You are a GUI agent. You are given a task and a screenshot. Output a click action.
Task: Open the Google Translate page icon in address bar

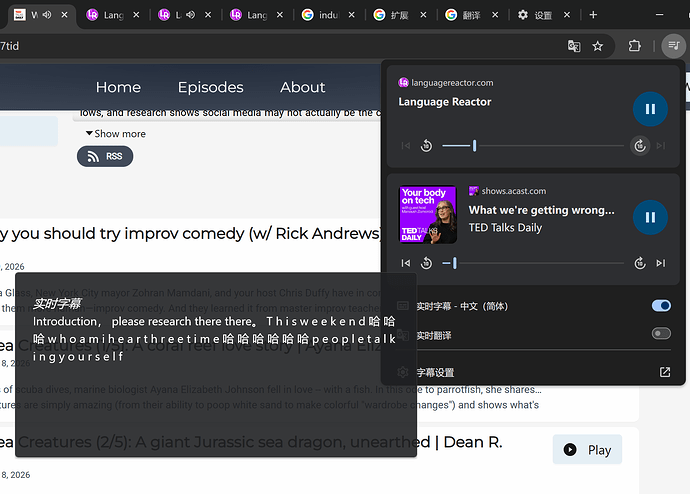click(x=574, y=46)
